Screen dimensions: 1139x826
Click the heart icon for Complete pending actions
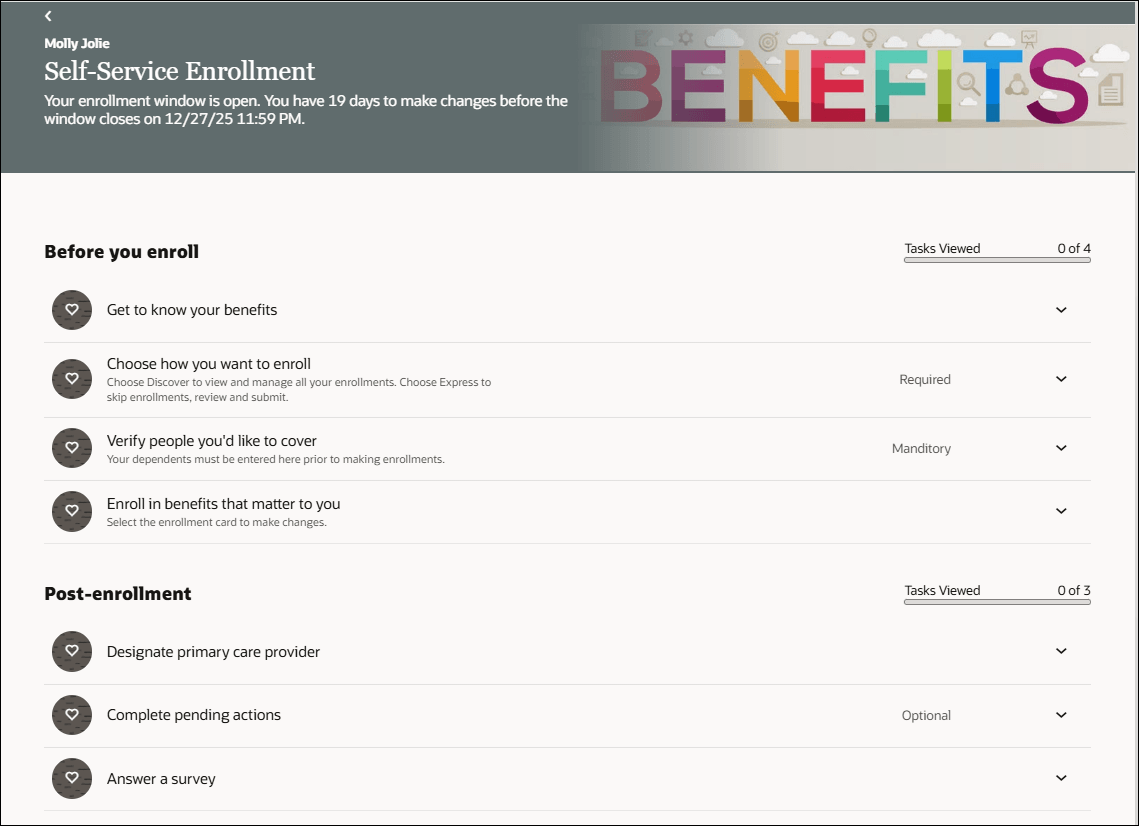[71, 715]
